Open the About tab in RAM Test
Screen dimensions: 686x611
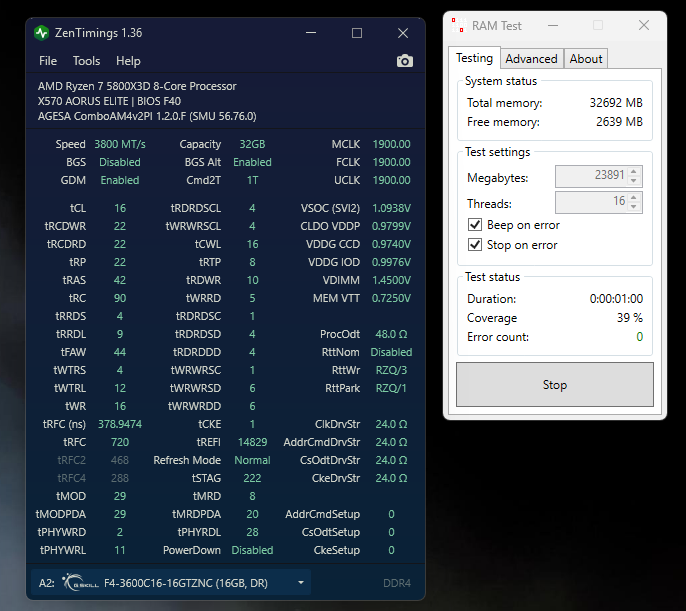(x=586, y=59)
